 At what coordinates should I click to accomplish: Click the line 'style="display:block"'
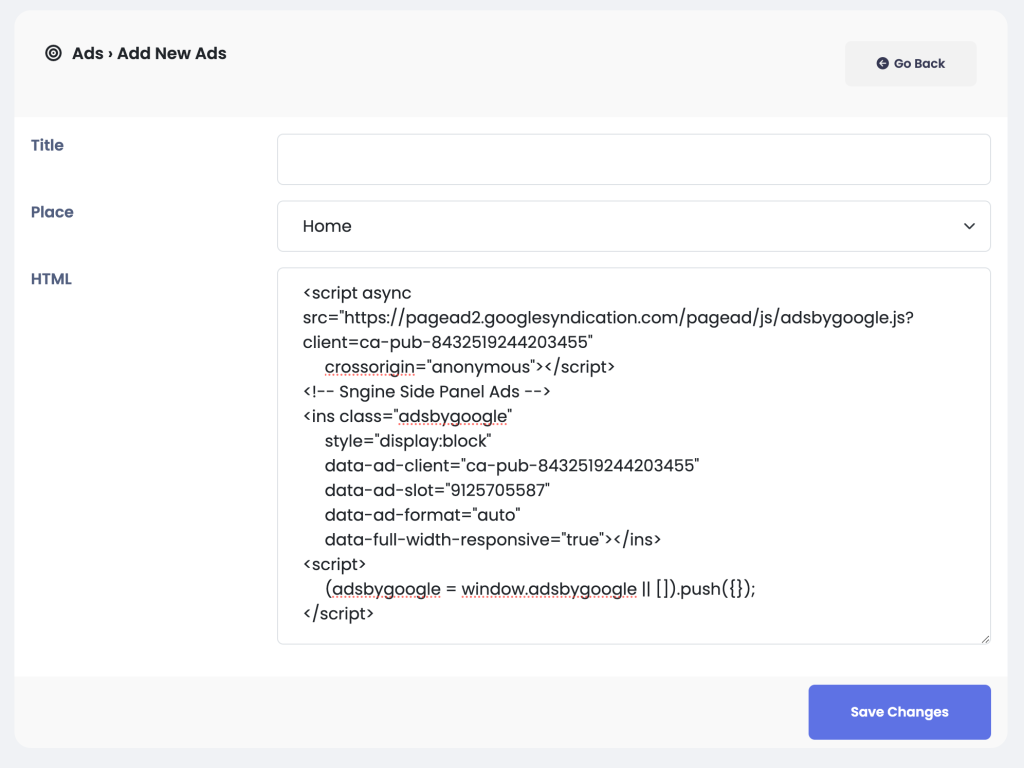[x=408, y=441]
